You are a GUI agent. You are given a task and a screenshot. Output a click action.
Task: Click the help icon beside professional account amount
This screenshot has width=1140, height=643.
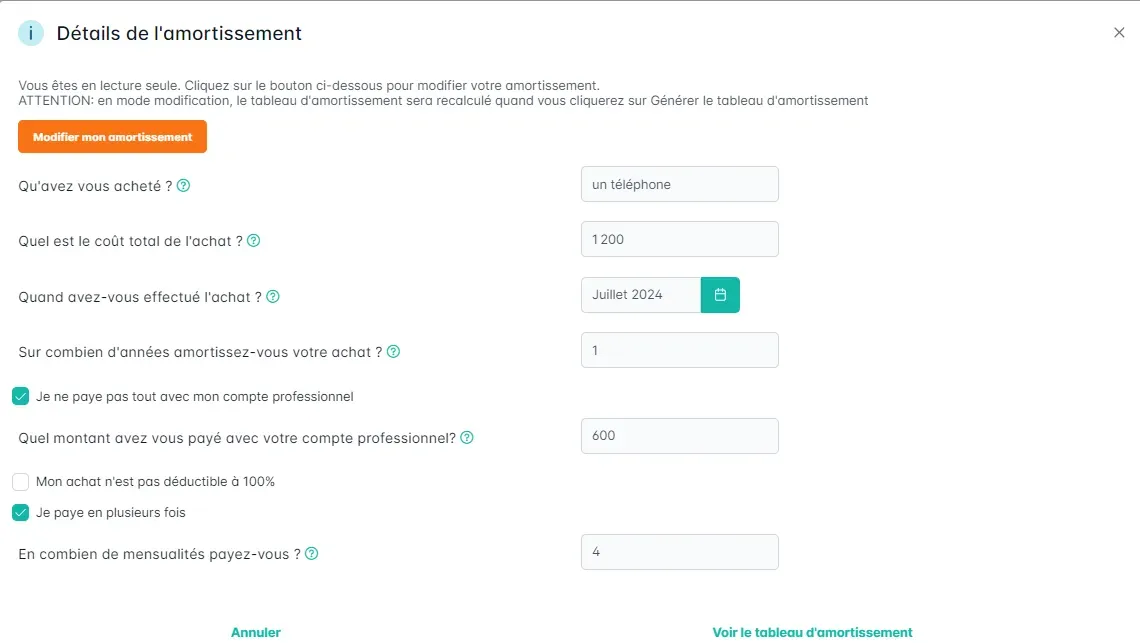click(x=467, y=438)
